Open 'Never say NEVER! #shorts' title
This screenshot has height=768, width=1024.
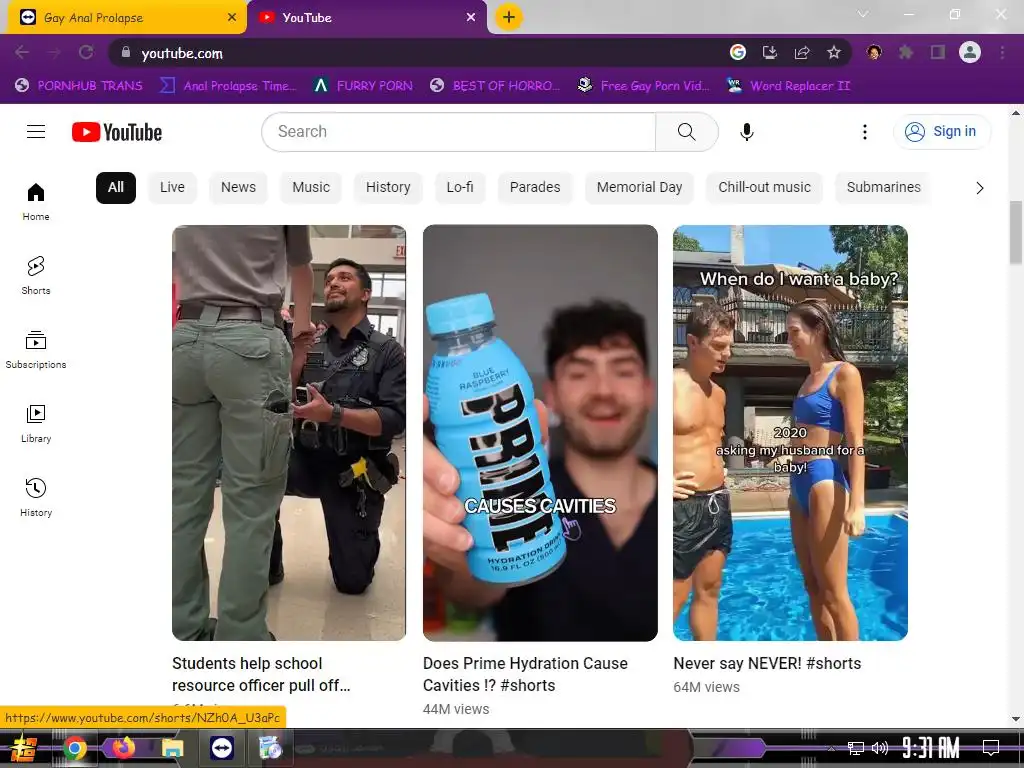(x=767, y=664)
